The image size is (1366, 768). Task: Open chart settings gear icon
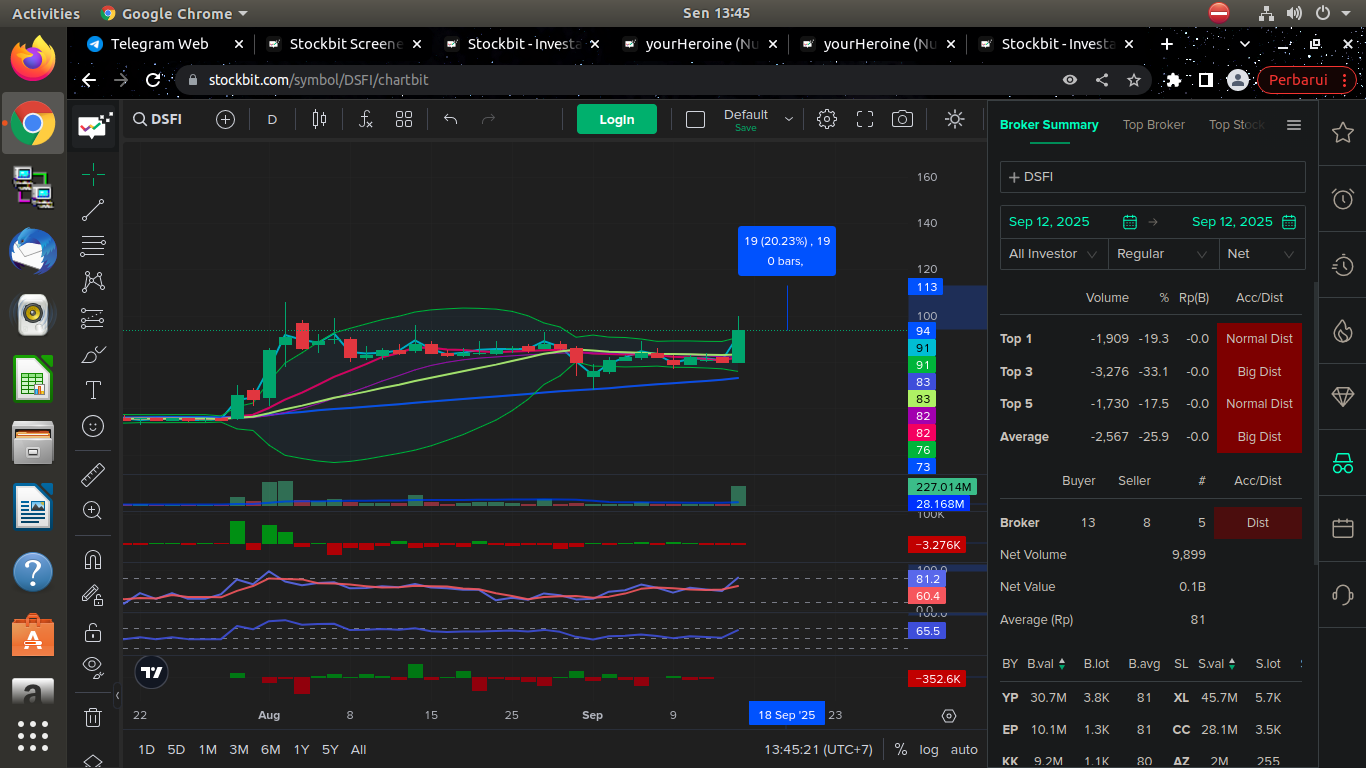tap(827, 119)
